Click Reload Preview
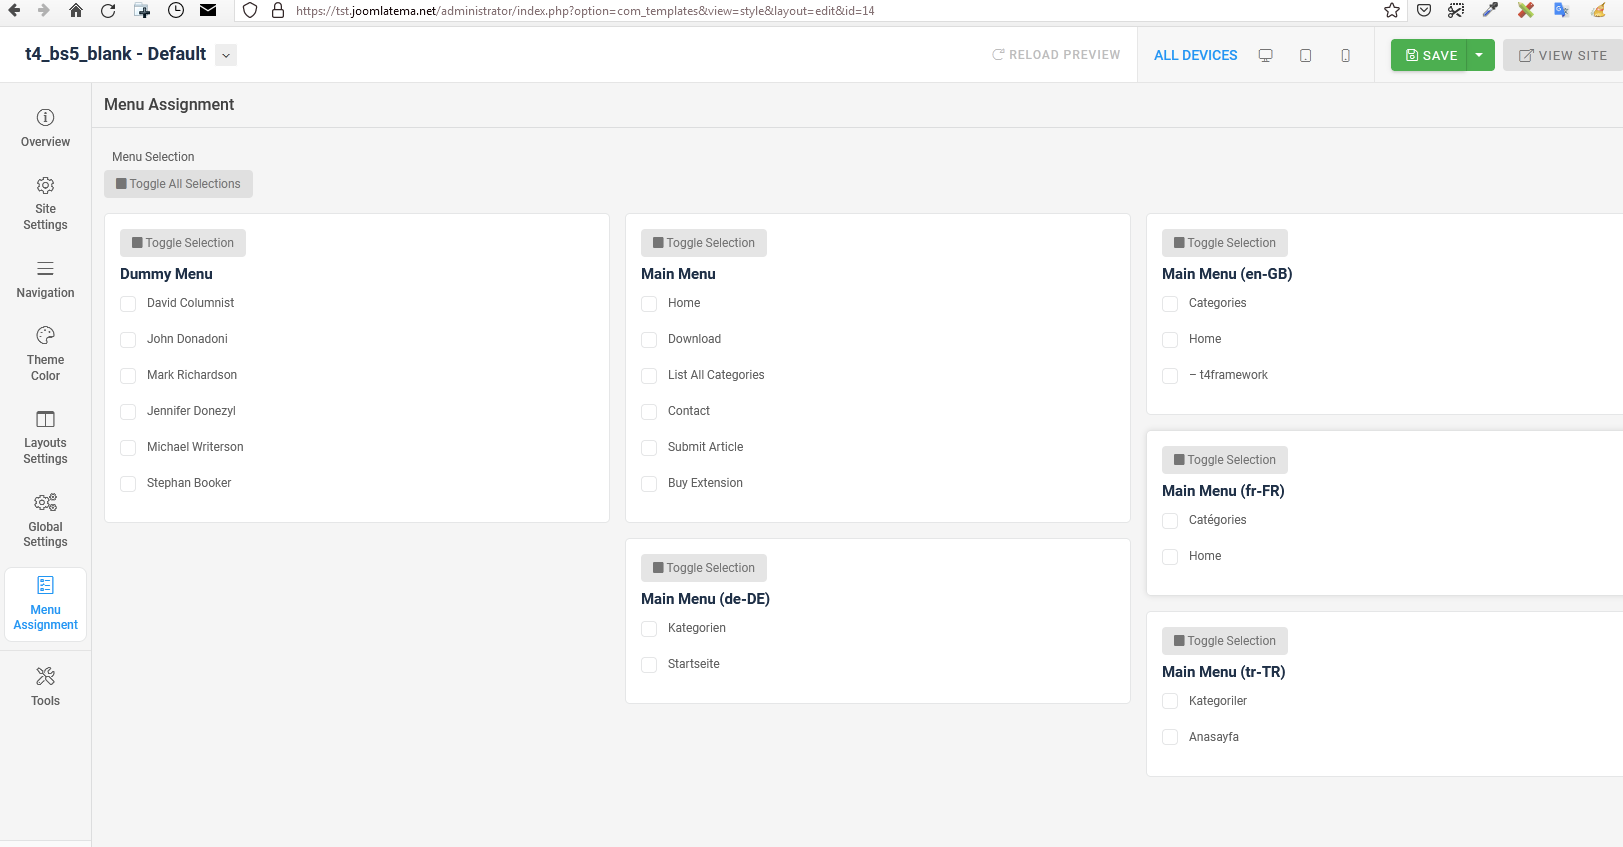Viewport: 1623px width, 847px height. pos(1056,55)
